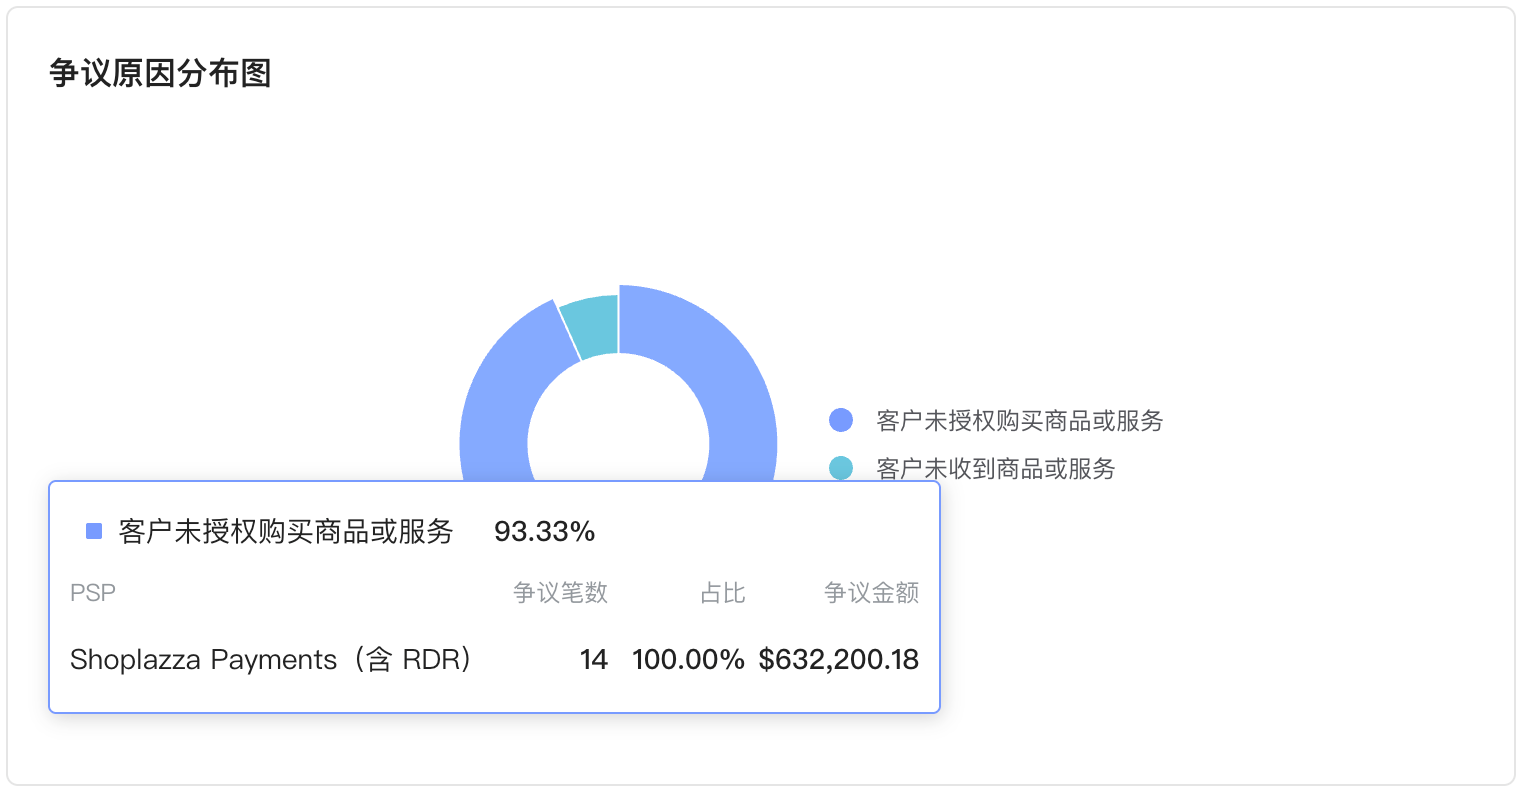Click the tooltip title 客户未授权购买商品或服务
Image resolution: width=1524 pixels, height=794 pixels.
point(286,531)
